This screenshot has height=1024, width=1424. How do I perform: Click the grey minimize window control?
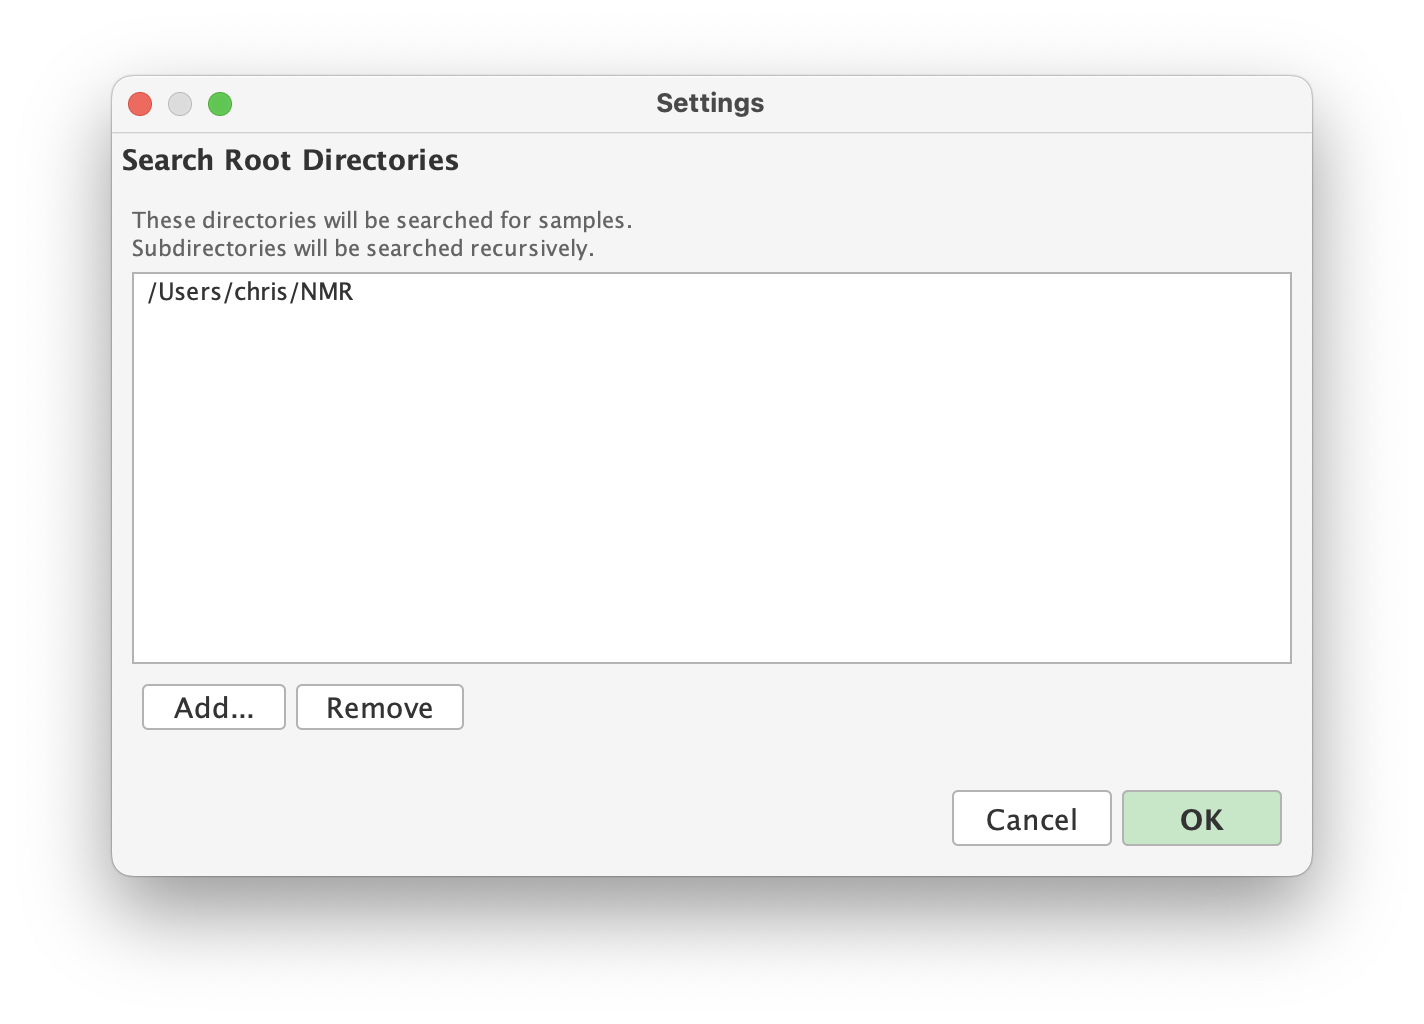(180, 104)
